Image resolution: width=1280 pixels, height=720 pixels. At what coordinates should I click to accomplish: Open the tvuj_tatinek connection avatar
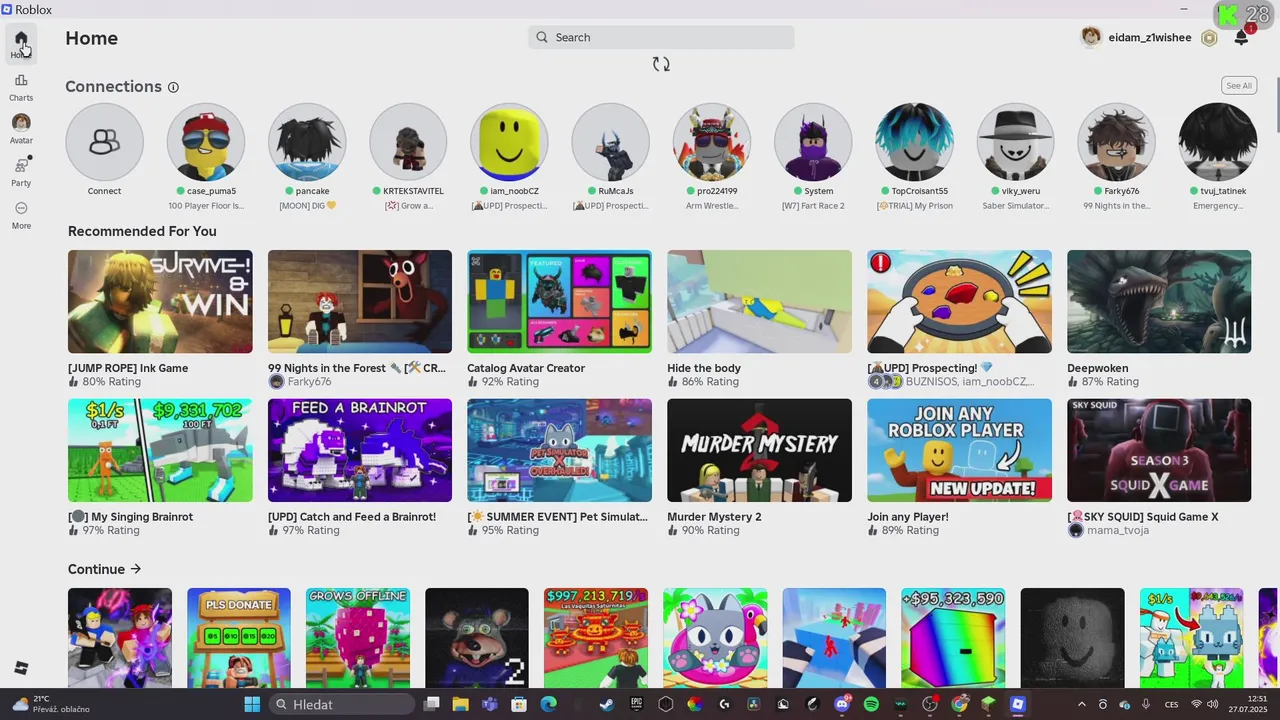pos(1218,142)
